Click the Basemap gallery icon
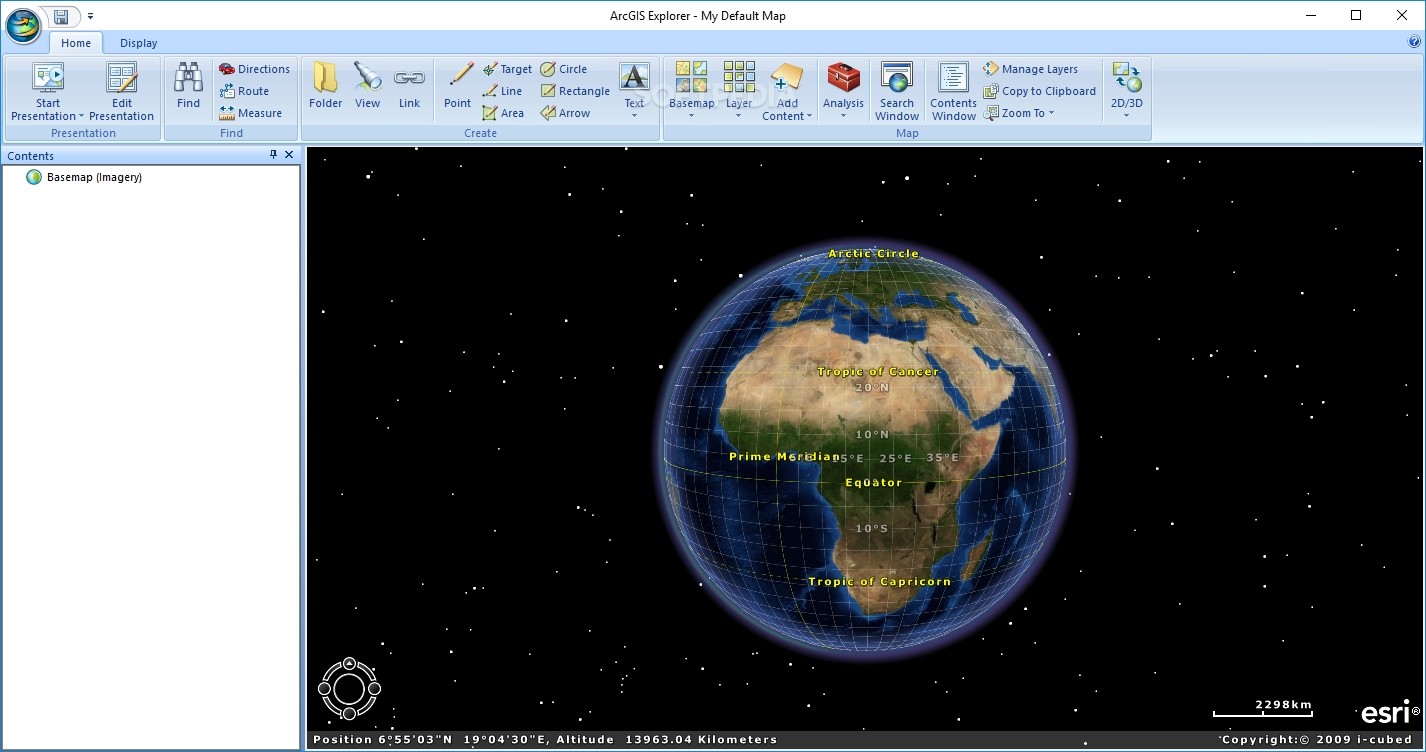 click(691, 78)
